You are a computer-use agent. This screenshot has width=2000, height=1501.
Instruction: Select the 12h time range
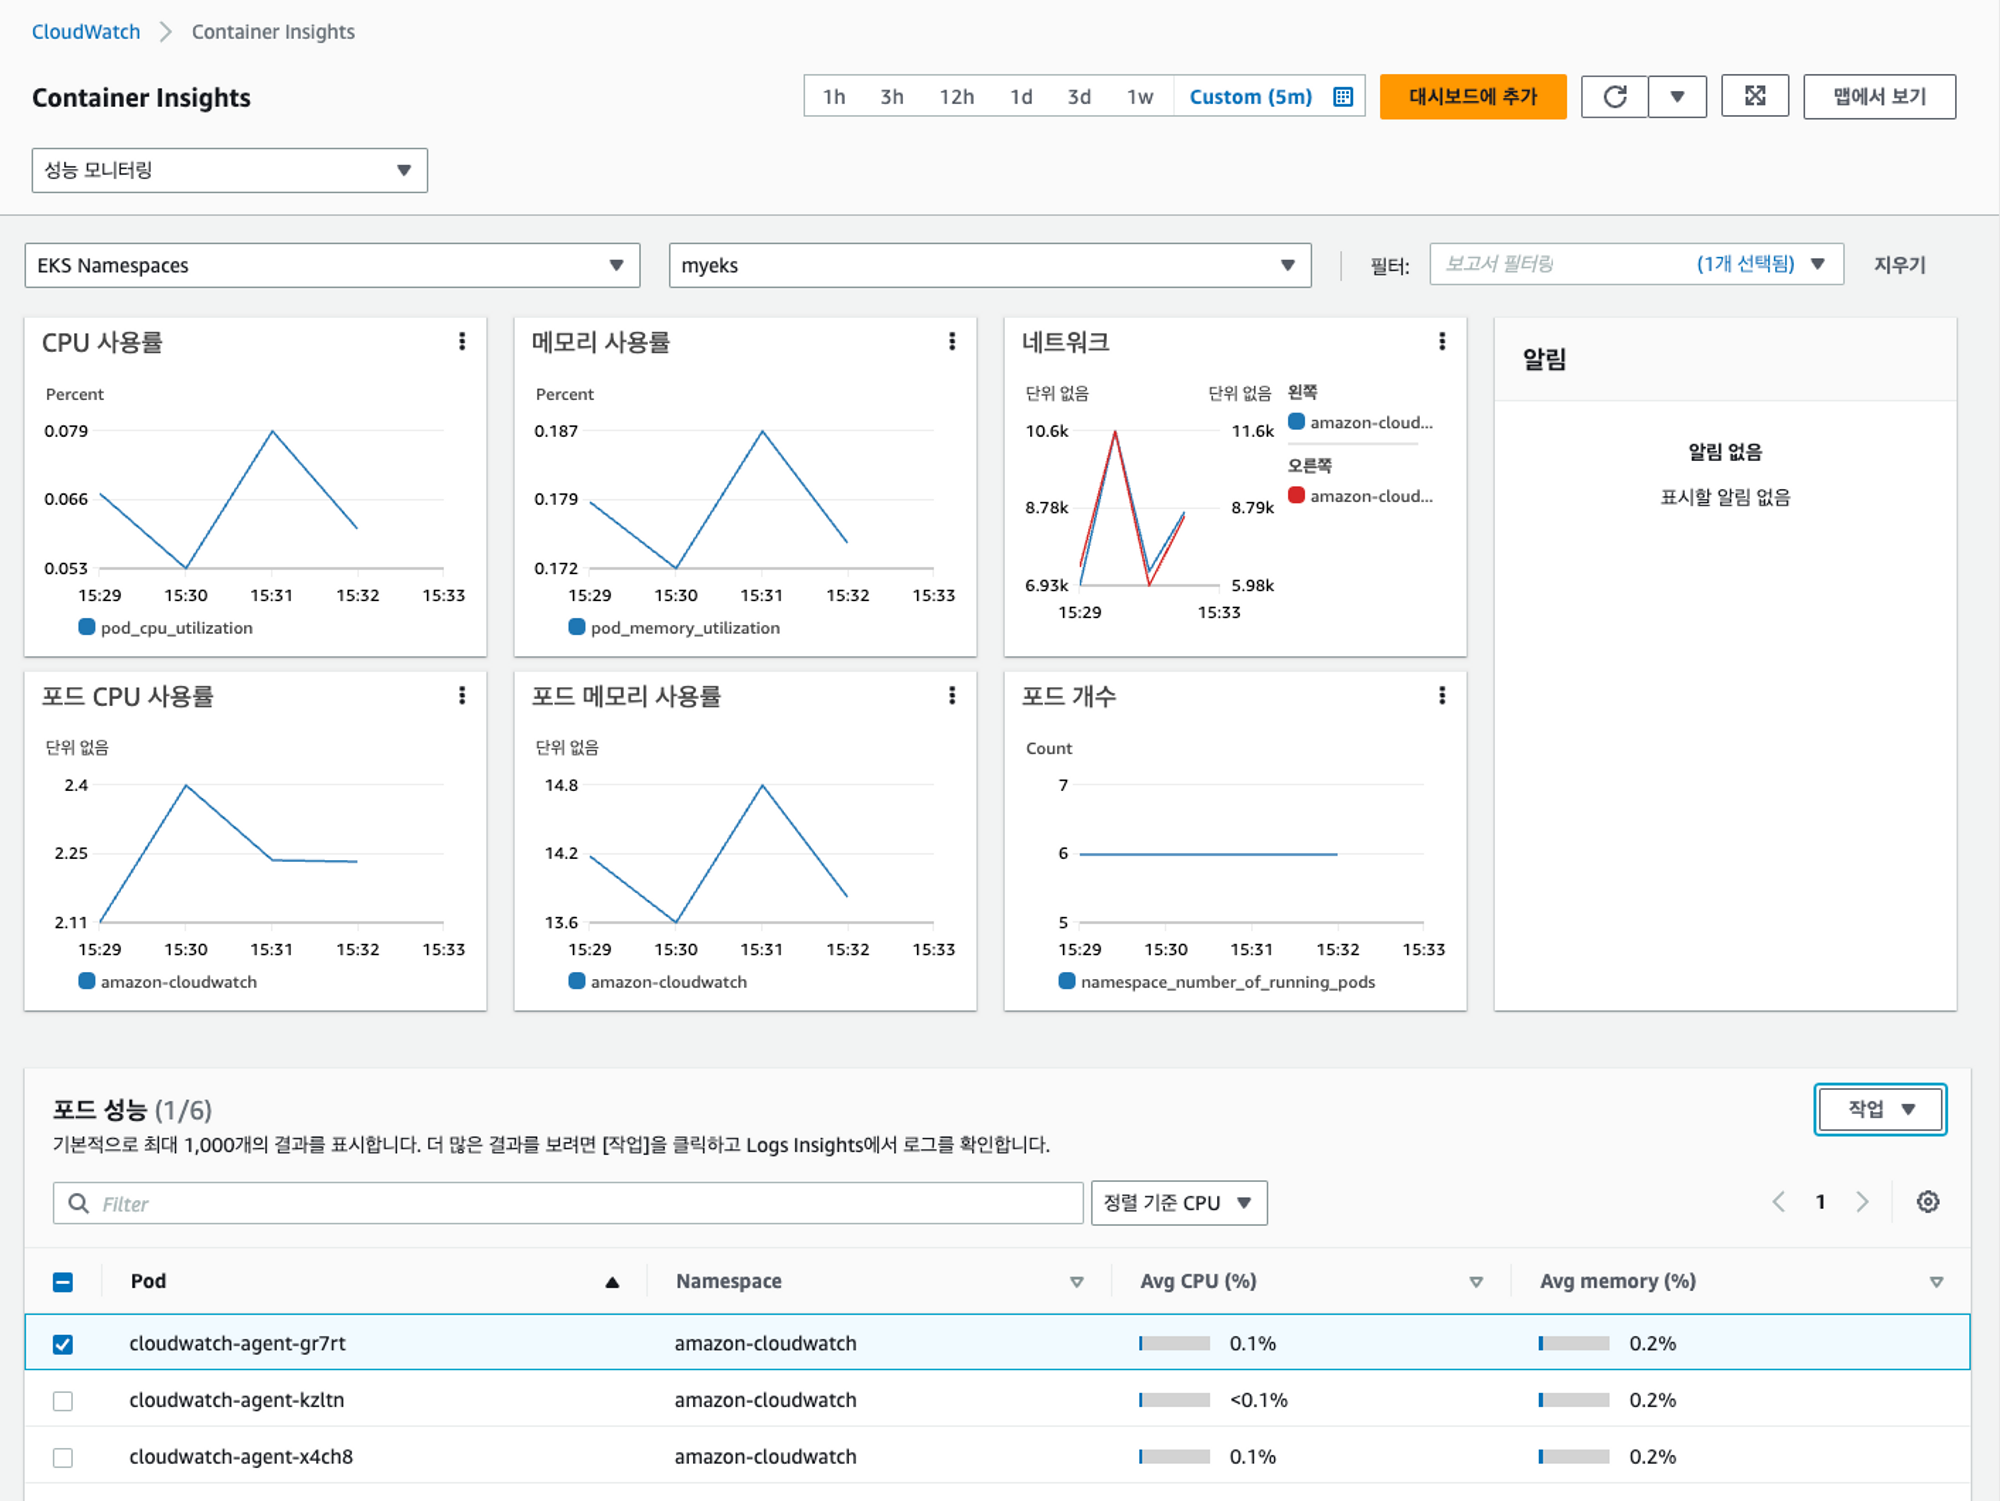[x=956, y=97]
